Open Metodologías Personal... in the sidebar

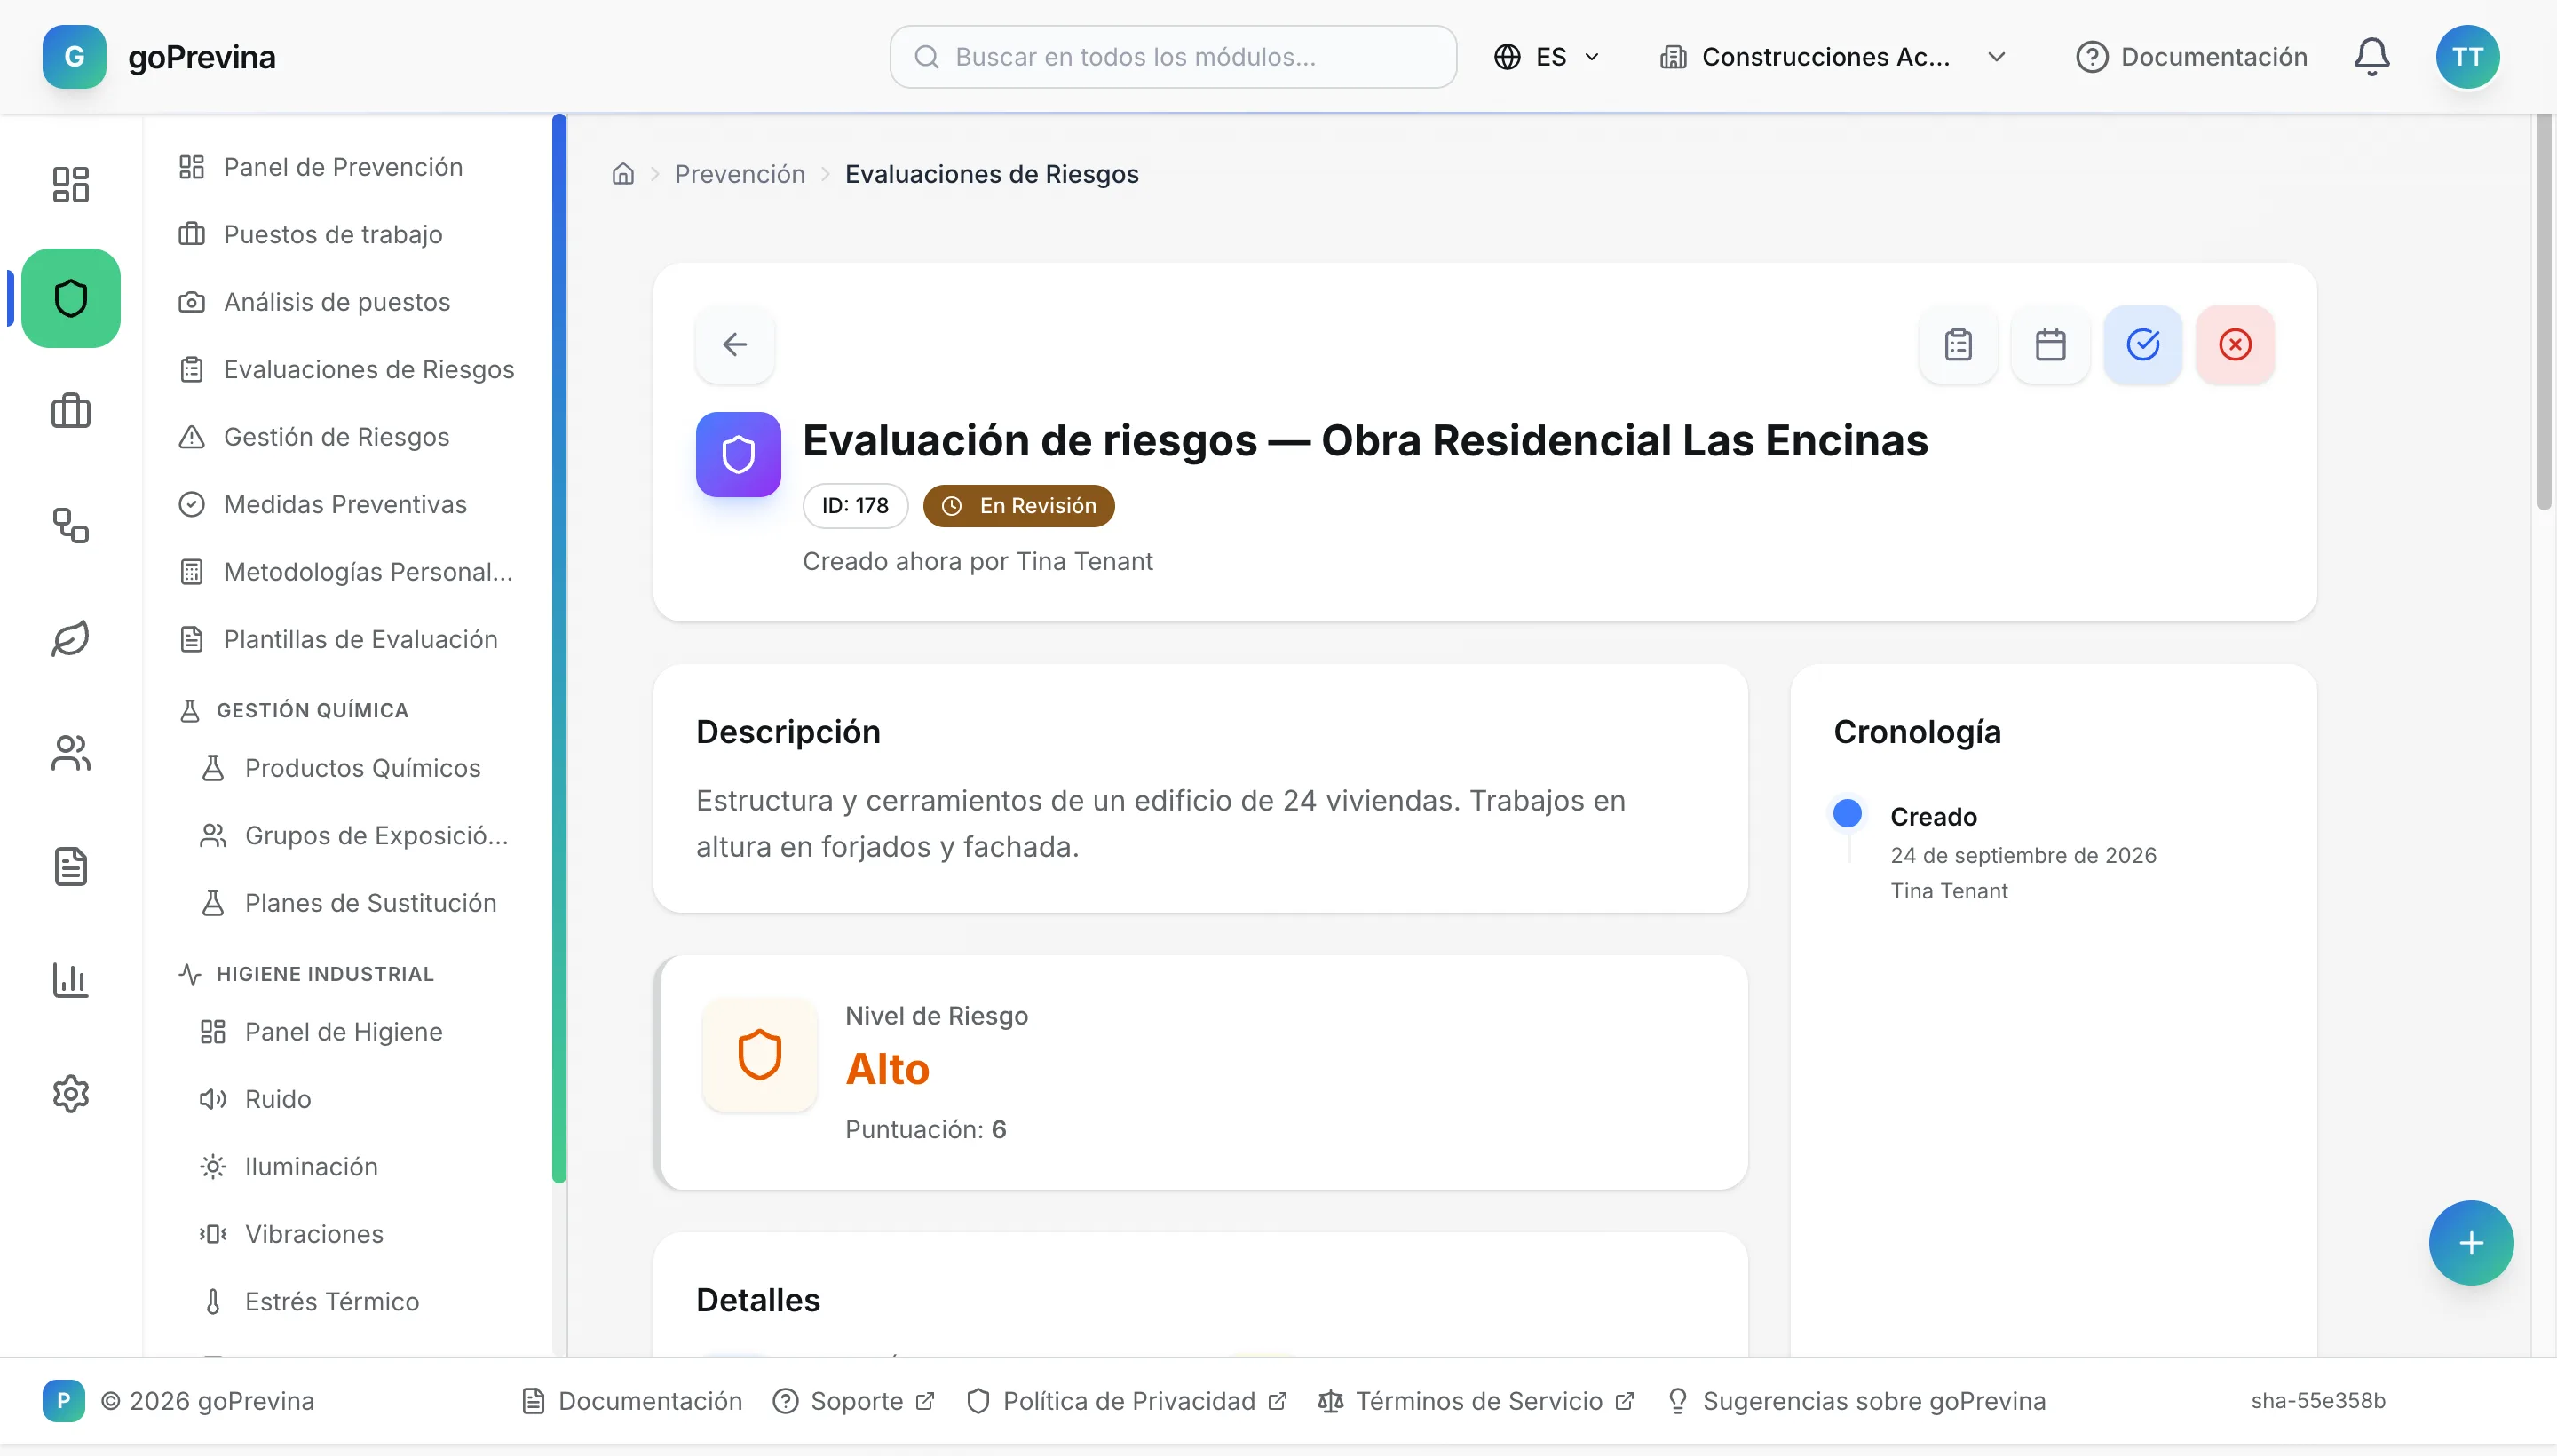(x=346, y=572)
